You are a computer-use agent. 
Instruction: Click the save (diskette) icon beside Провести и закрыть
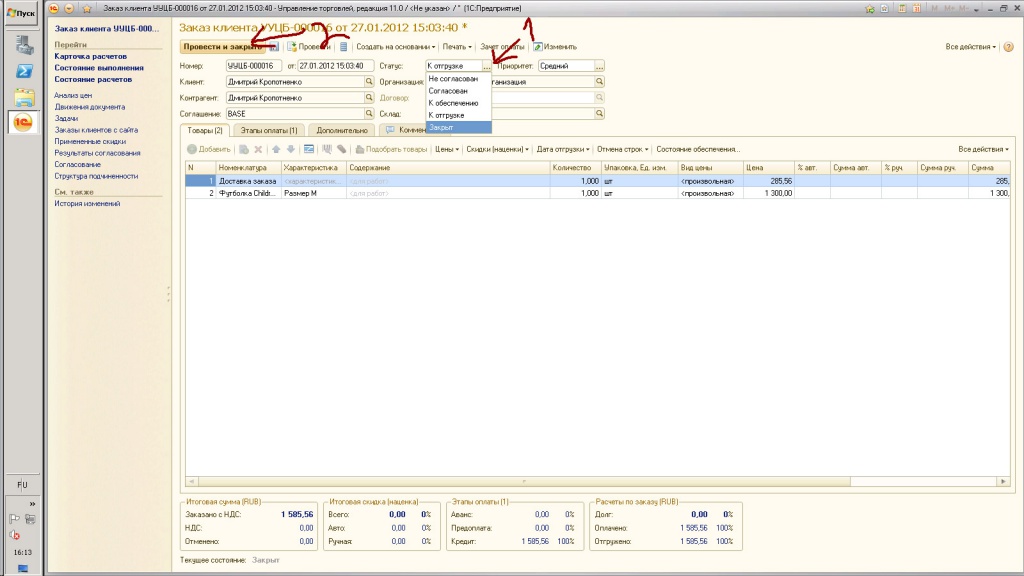(274, 47)
